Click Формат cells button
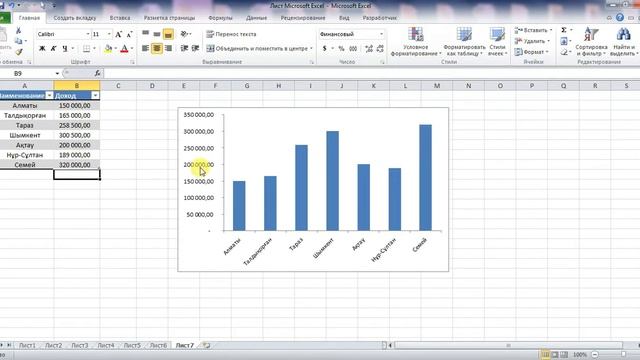Viewport: 640px width, 360px height. click(531, 52)
